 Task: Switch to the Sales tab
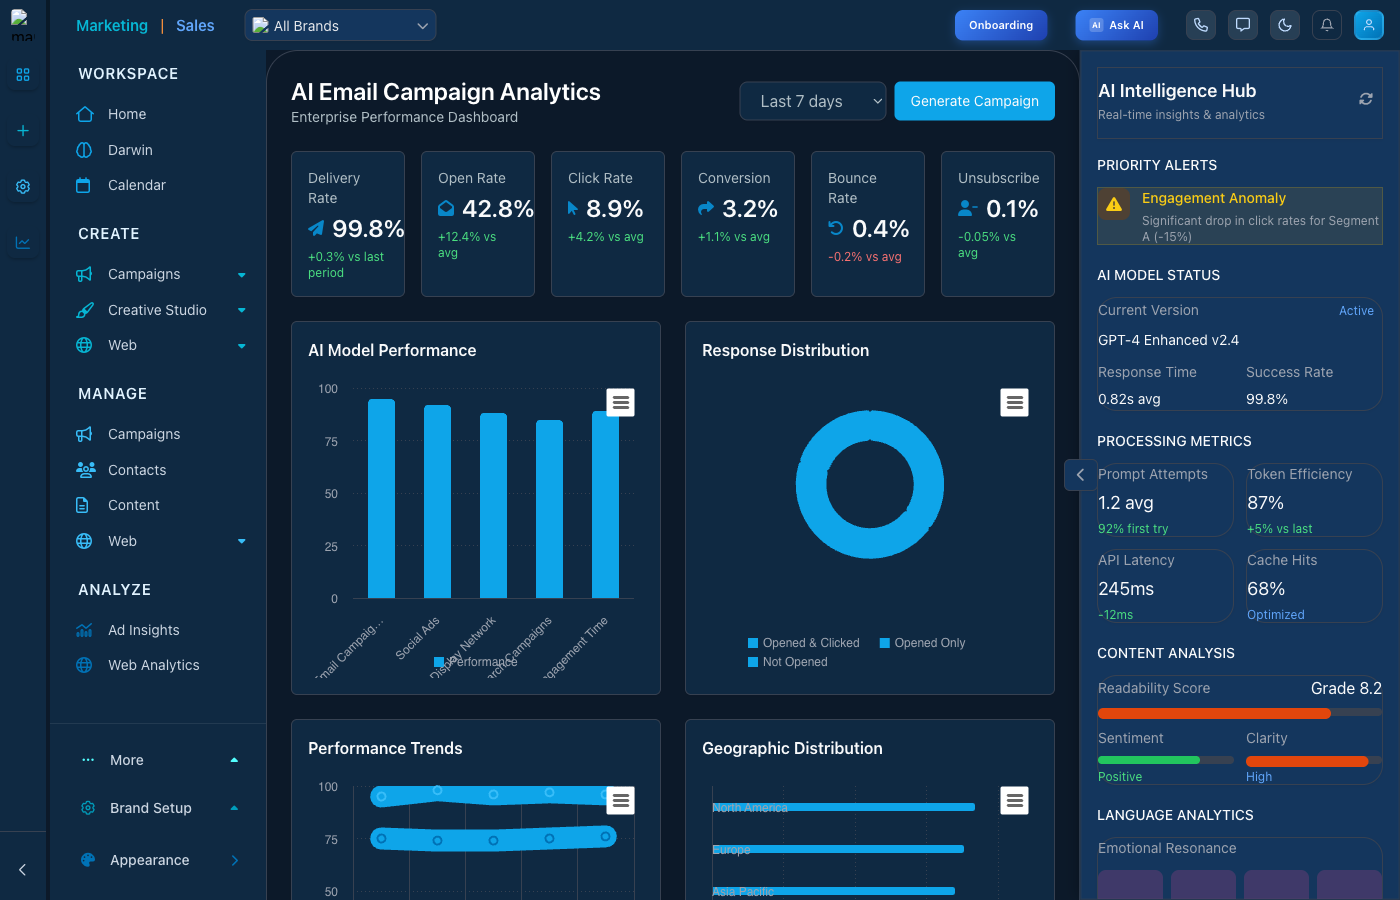tap(195, 26)
